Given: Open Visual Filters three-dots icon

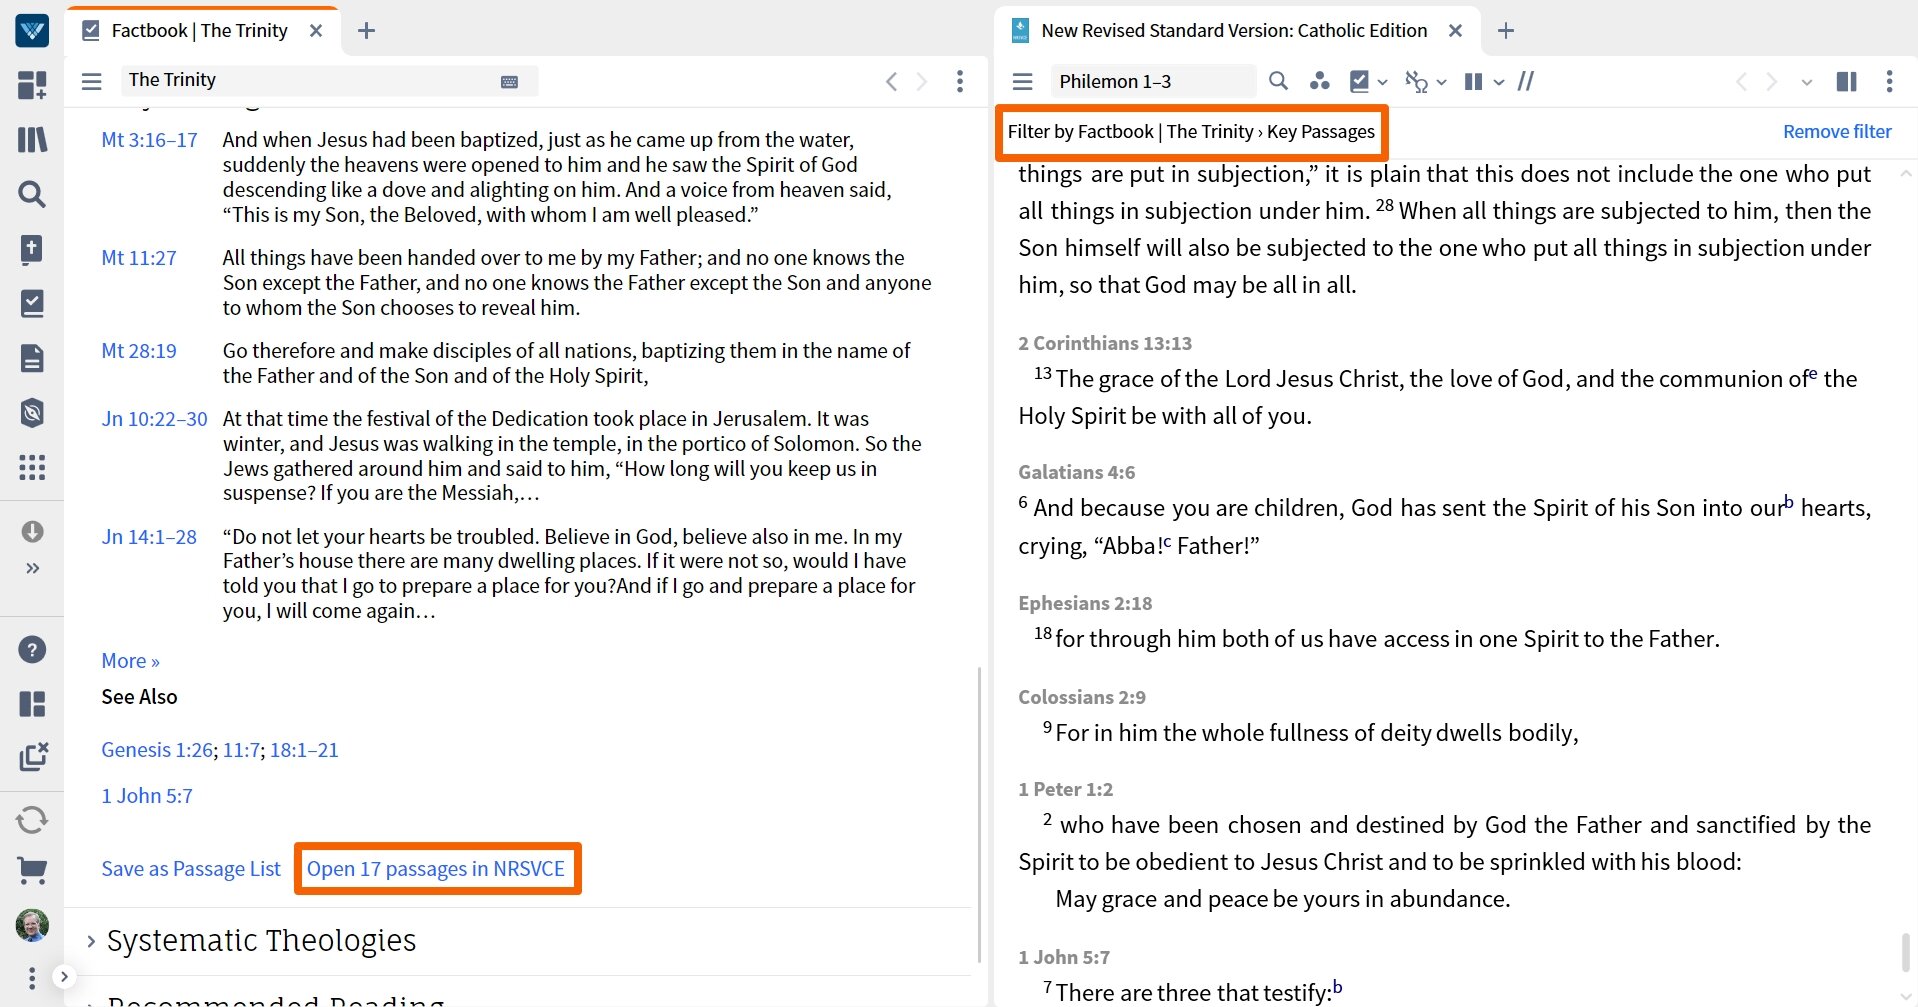Looking at the screenshot, I should [x=1320, y=81].
